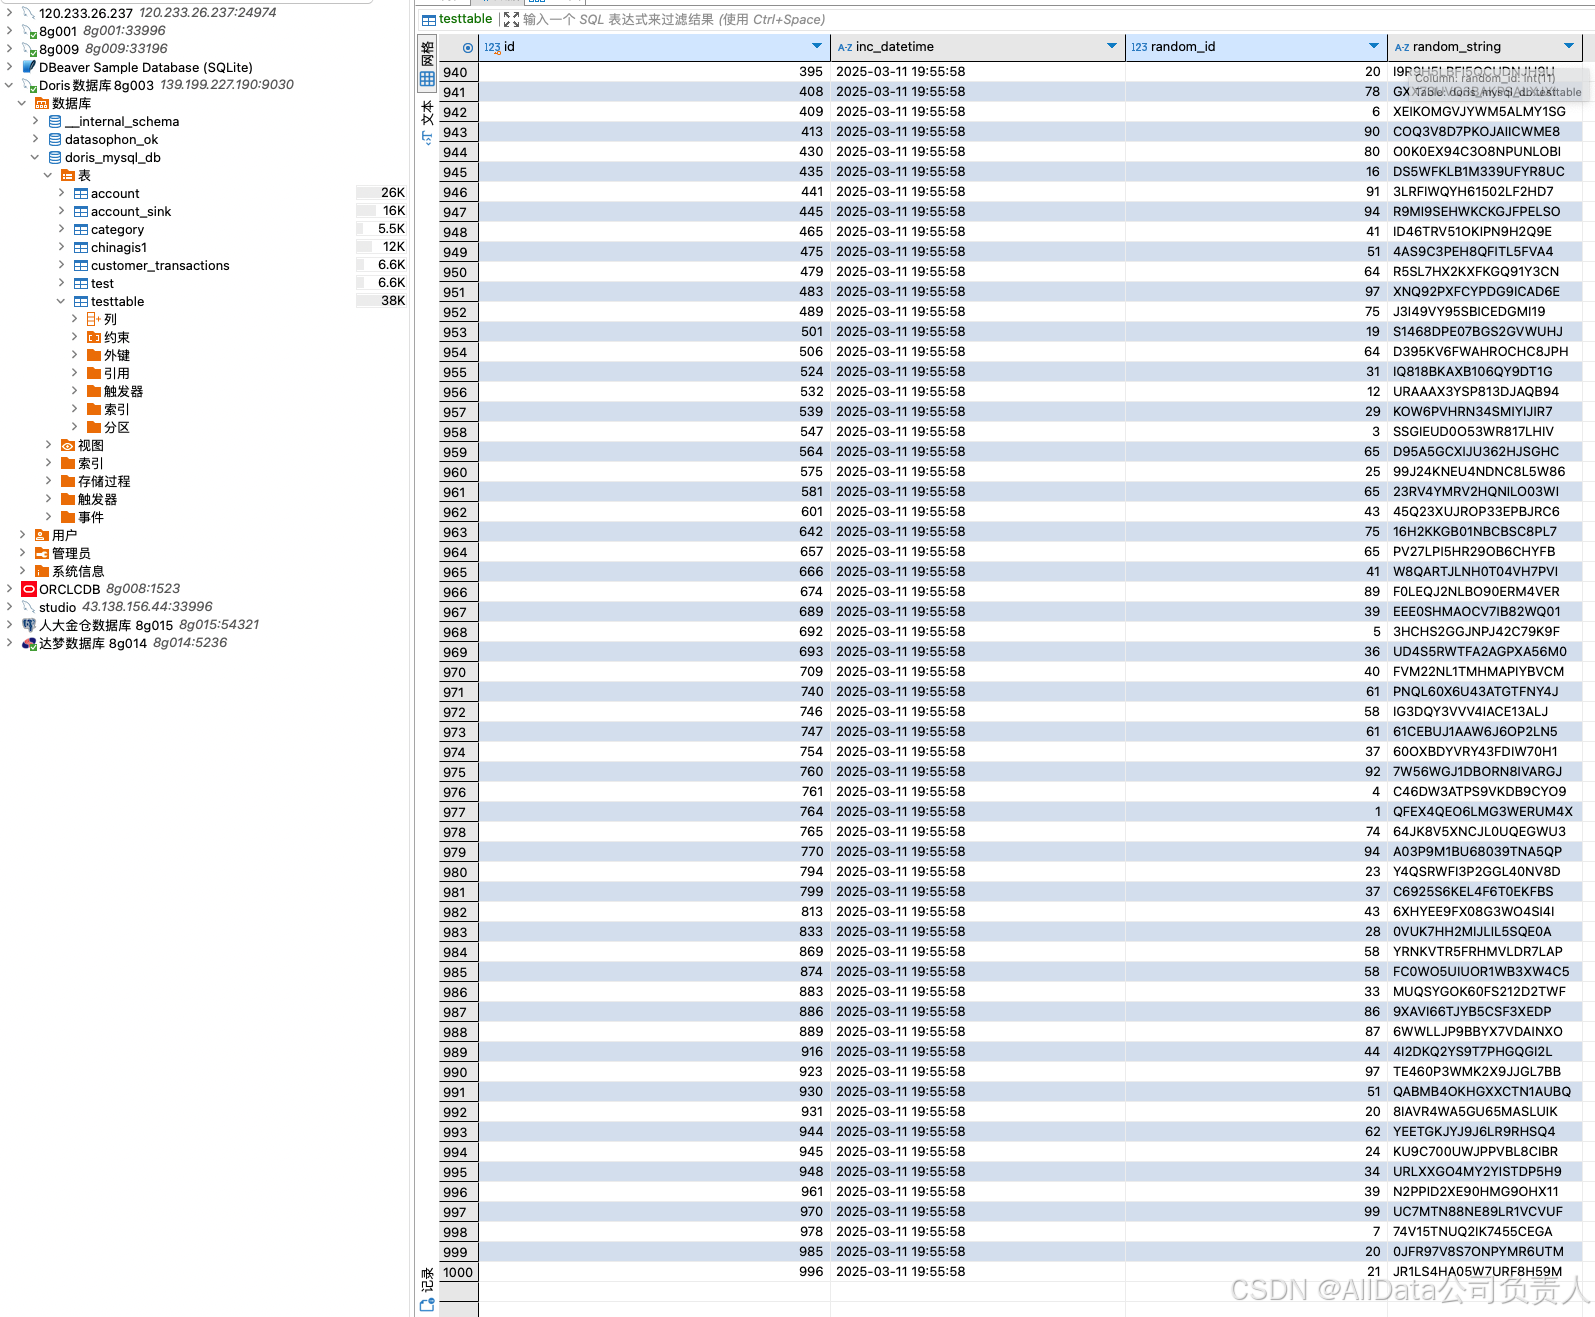Click id cell with value 996

pyautogui.click(x=654, y=1272)
